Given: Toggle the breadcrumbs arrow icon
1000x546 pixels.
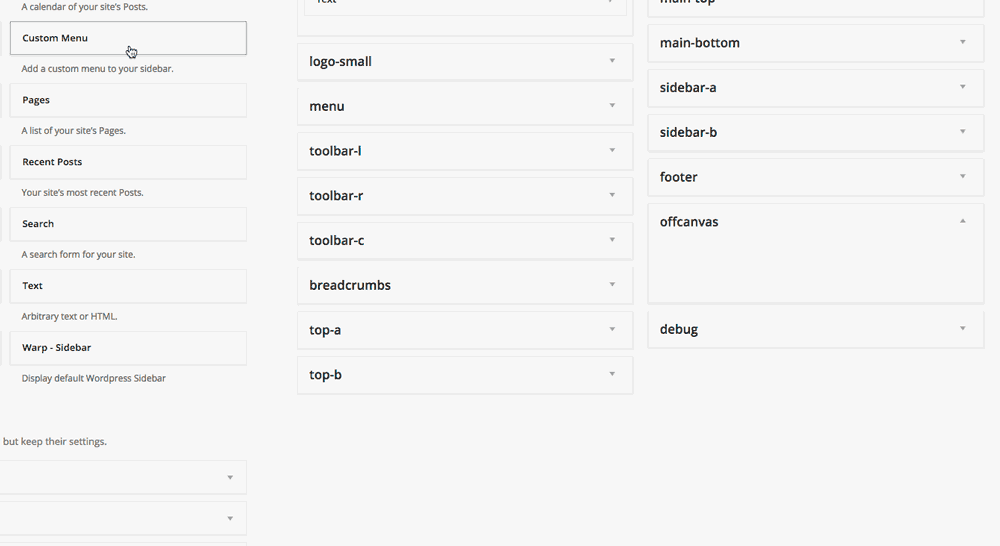Looking at the screenshot, I should coord(612,284).
